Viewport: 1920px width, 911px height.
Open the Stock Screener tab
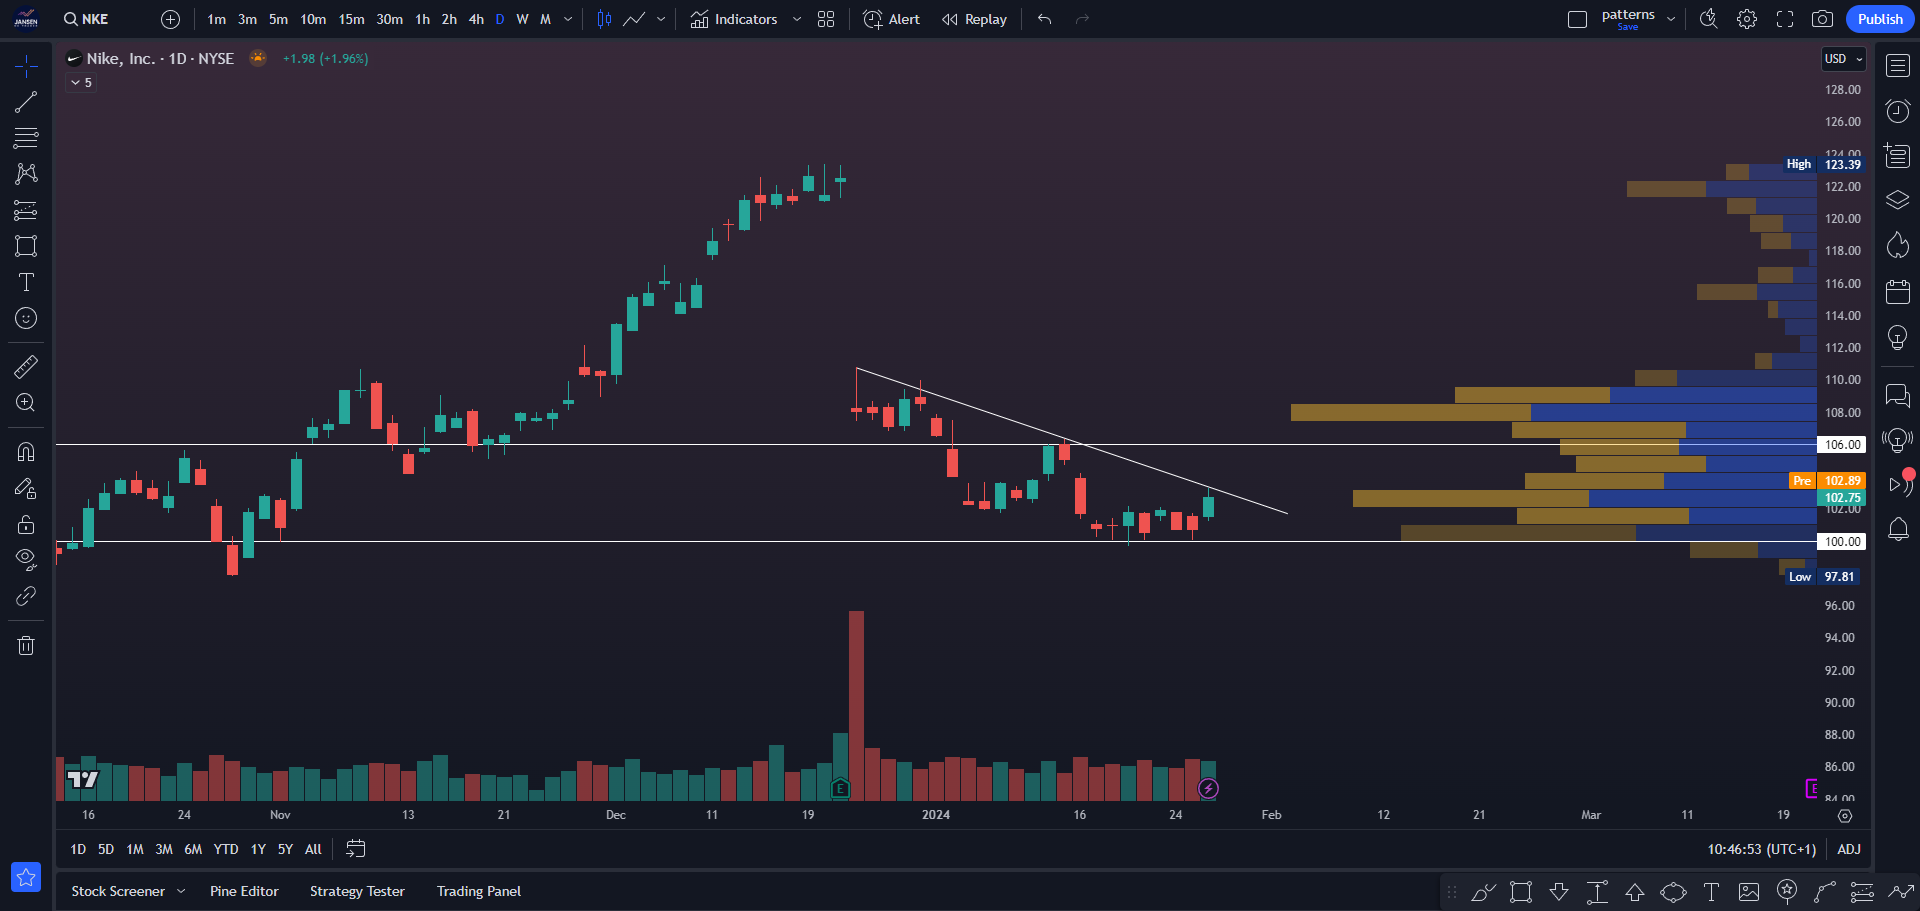(118, 891)
